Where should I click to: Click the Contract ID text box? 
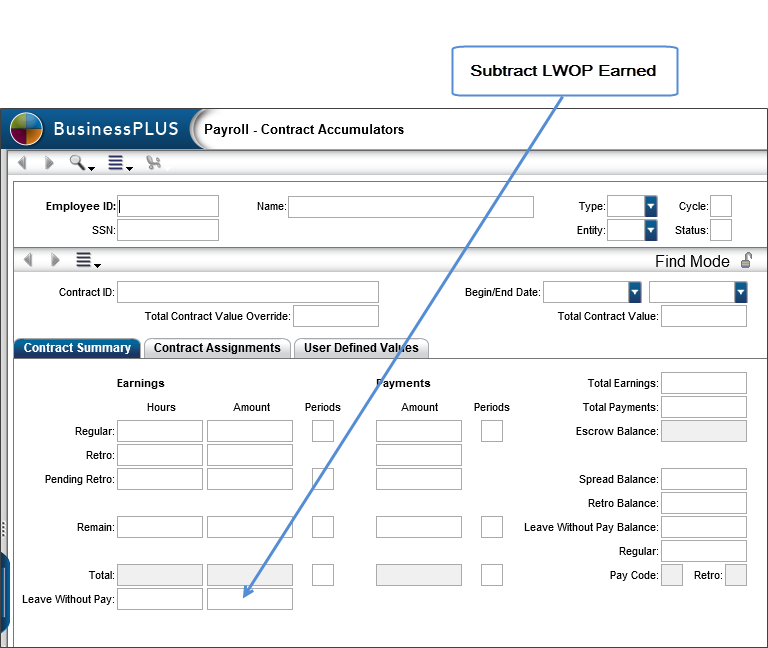tap(248, 292)
